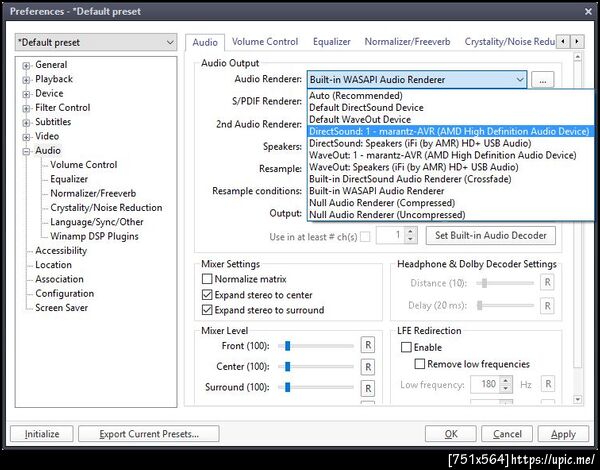Close the Preferences window
This screenshot has height=470, width=600.
click(x=589, y=11)
